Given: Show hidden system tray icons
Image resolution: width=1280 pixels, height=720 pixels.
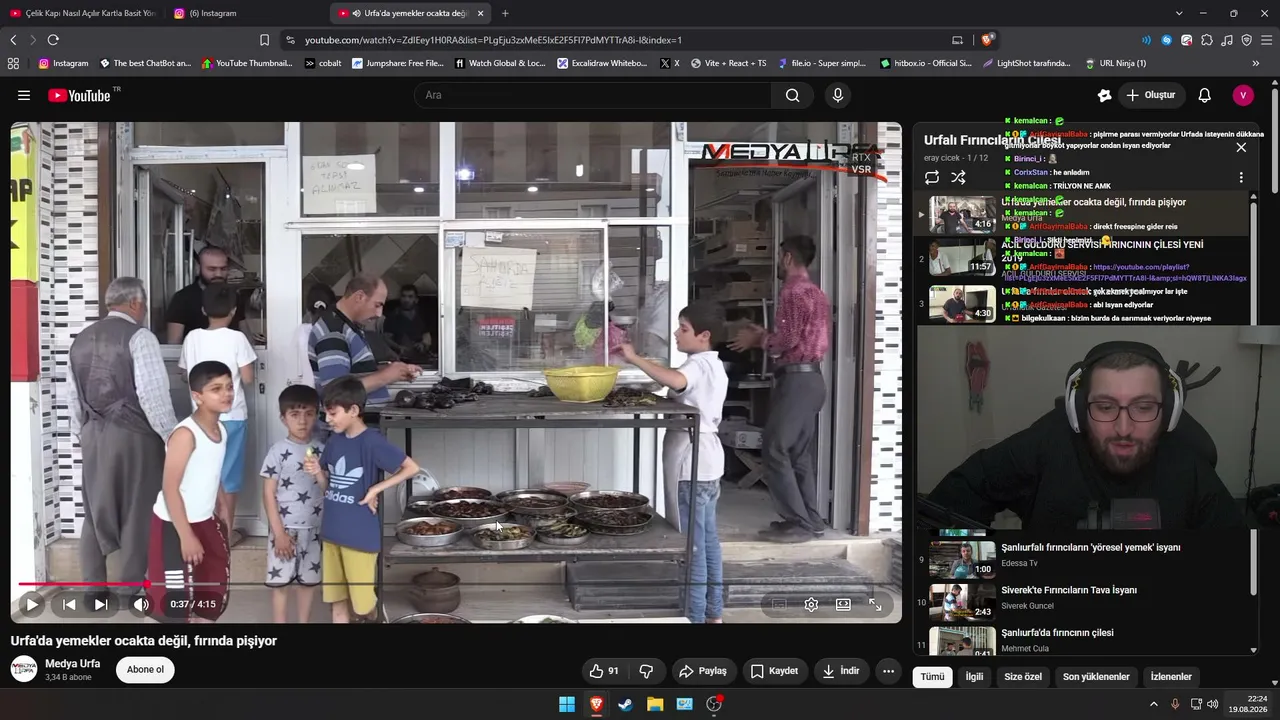Looking at the screenshot, I should pos(1153,704).
